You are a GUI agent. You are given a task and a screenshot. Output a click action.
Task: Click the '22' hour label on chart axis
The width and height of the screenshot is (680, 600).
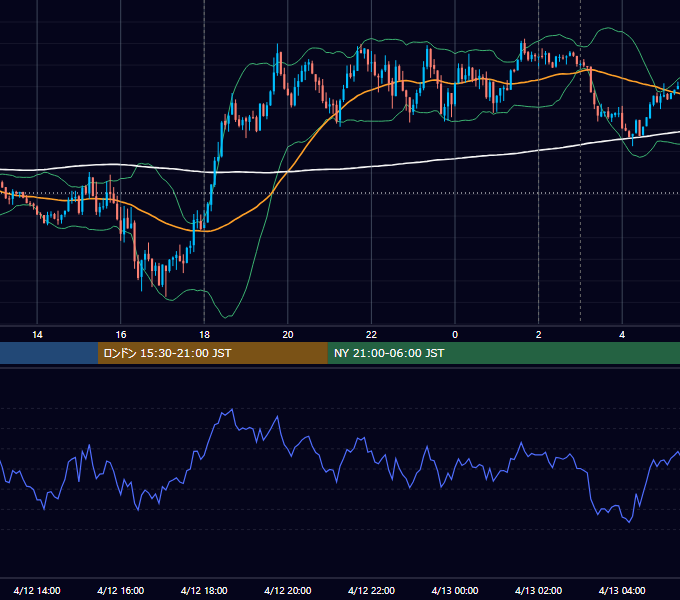tap(371, 335)
